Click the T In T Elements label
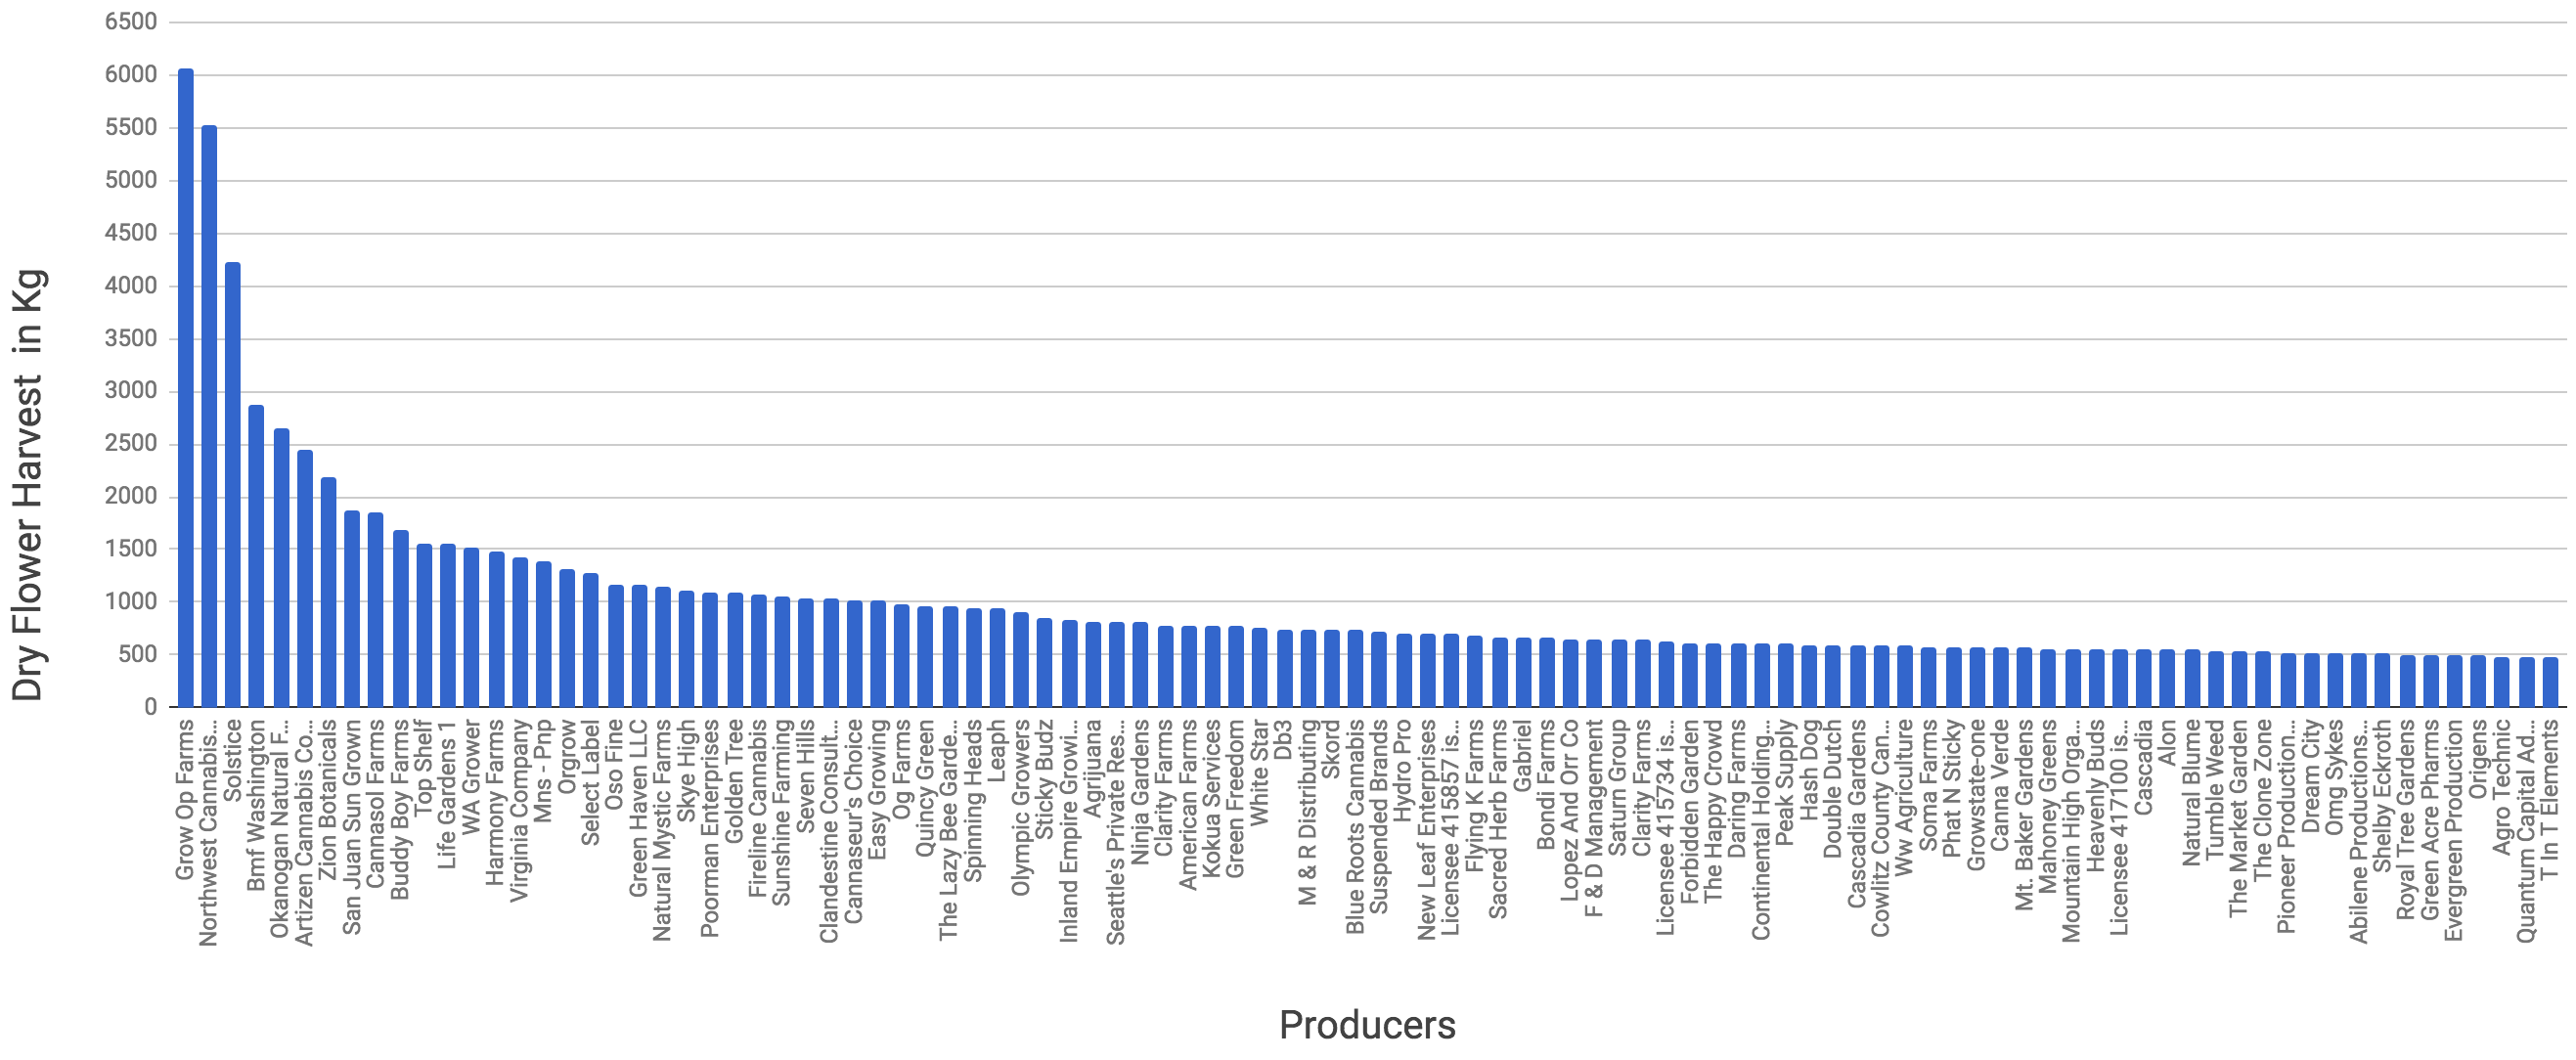Image resolution: width=2576 pixels, height=1060 pixels. point(2550,800)
